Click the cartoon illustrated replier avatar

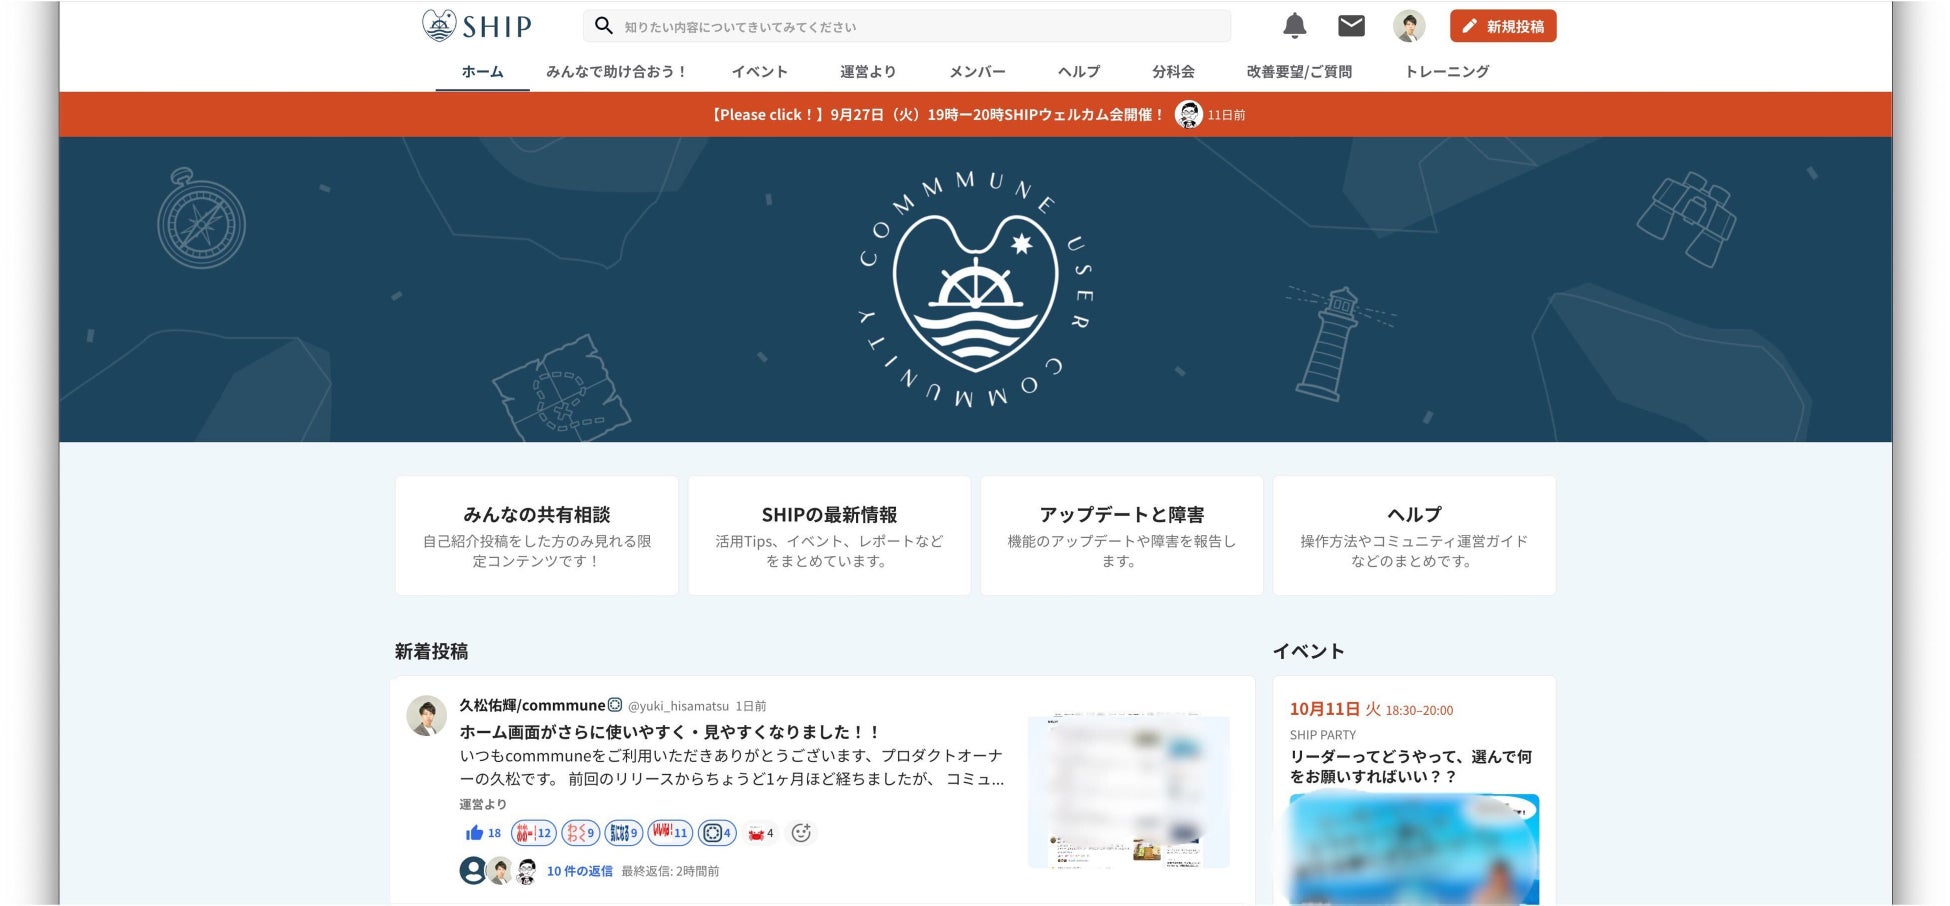pos(526,871)
